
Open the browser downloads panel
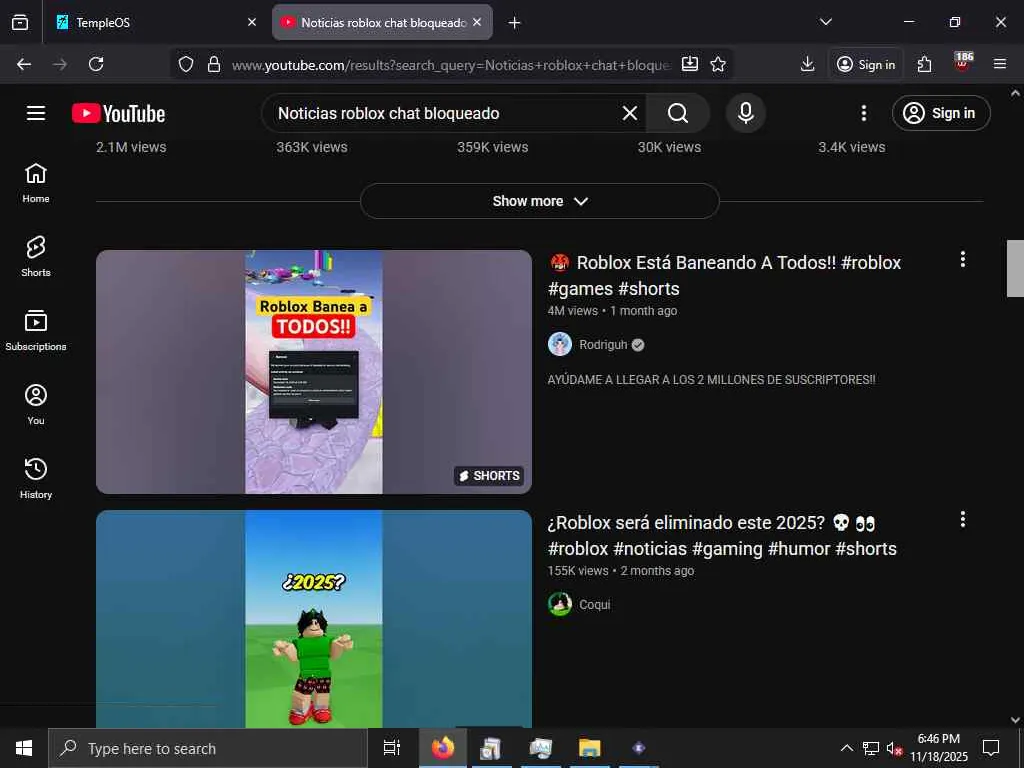[x=807, y=64]
